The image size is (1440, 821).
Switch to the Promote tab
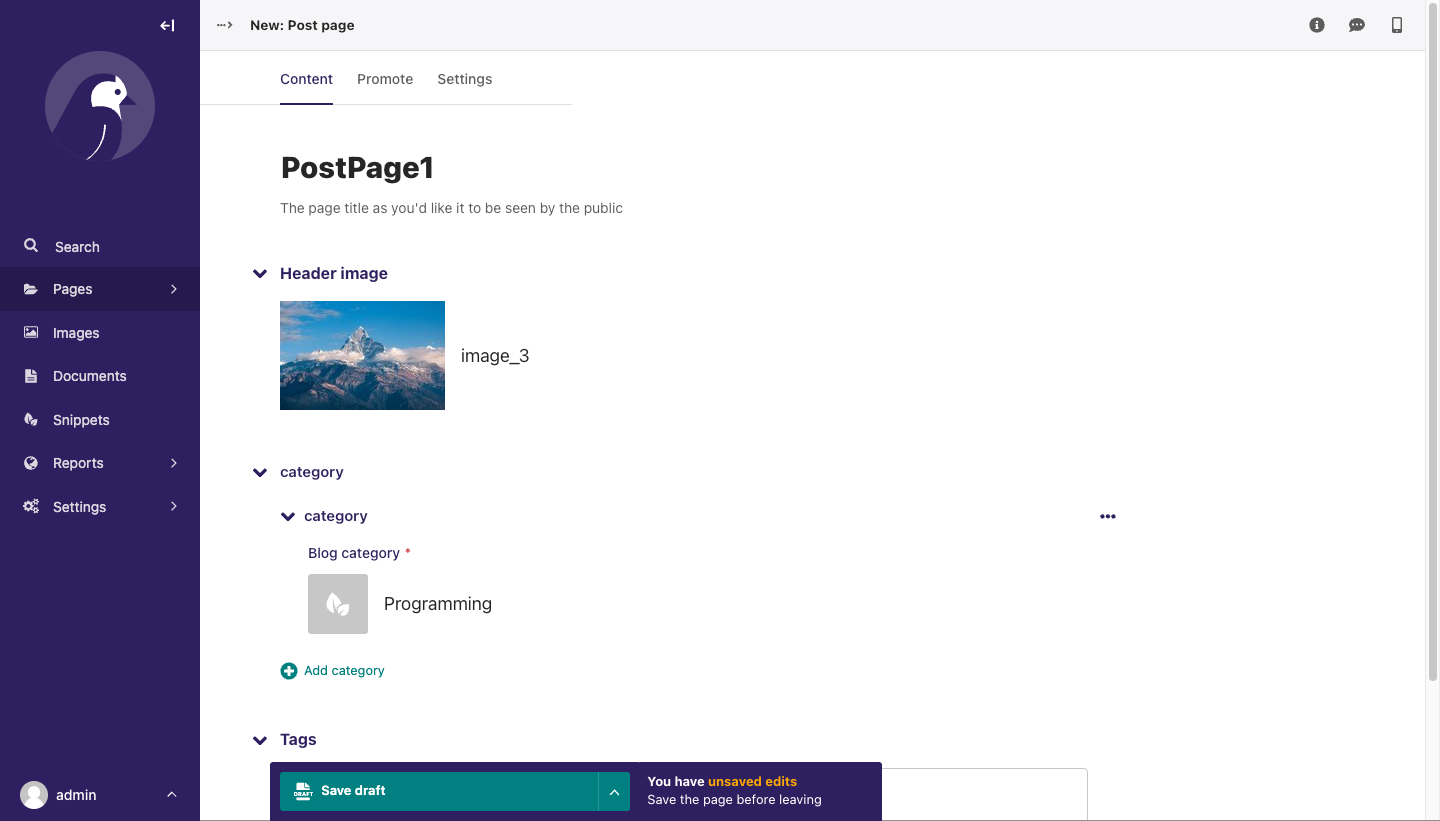coord(385,79)
